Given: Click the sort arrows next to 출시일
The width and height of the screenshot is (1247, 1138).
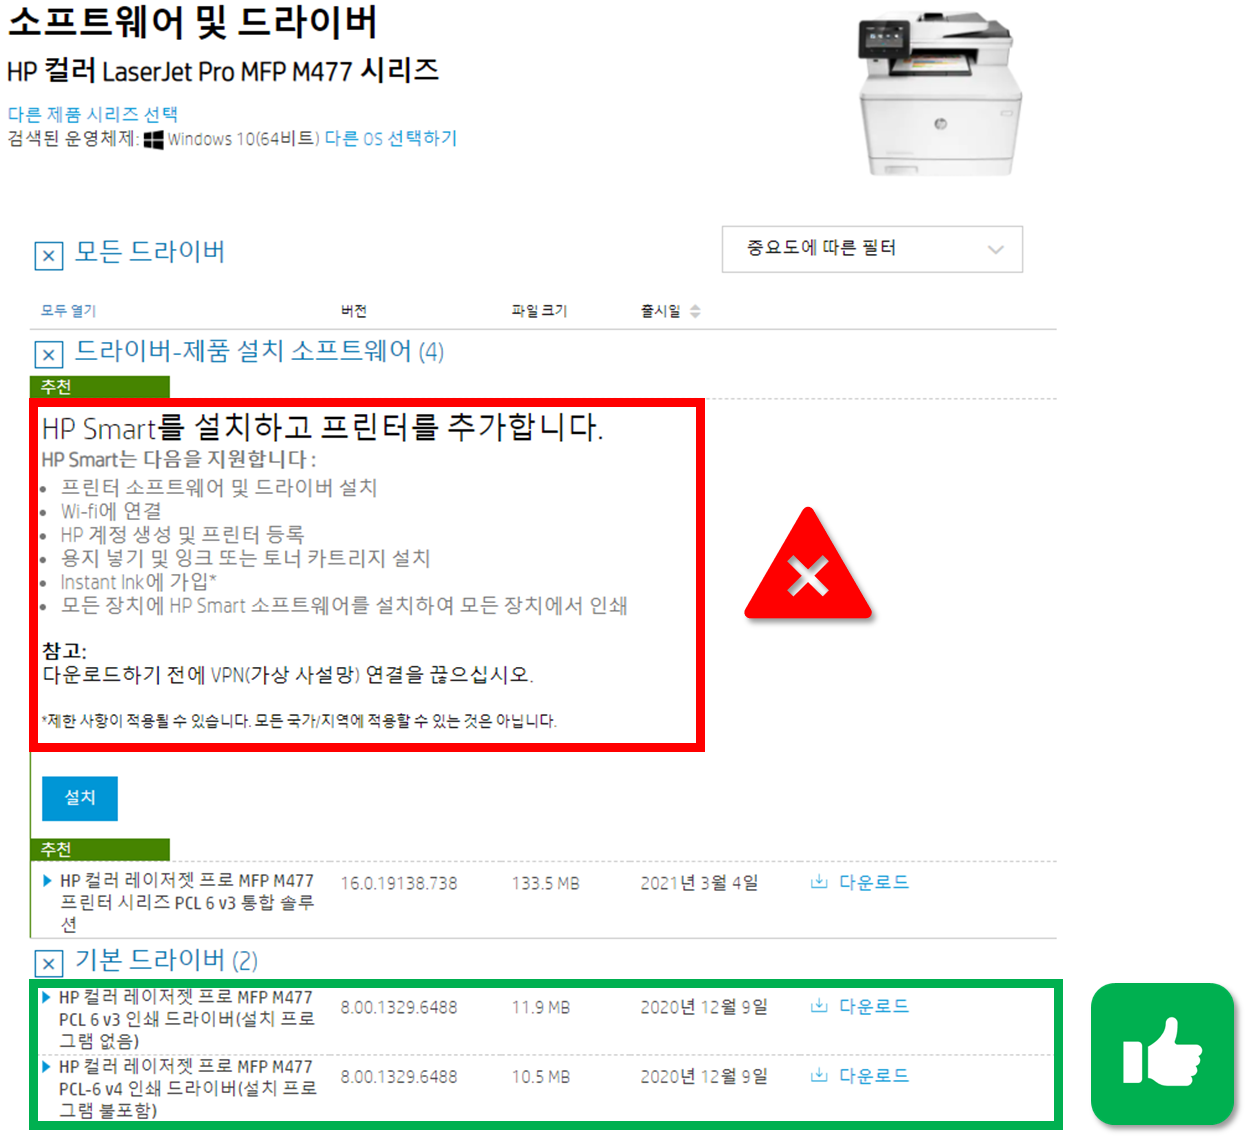Looking at the screenshot, I should pos(695,311).
